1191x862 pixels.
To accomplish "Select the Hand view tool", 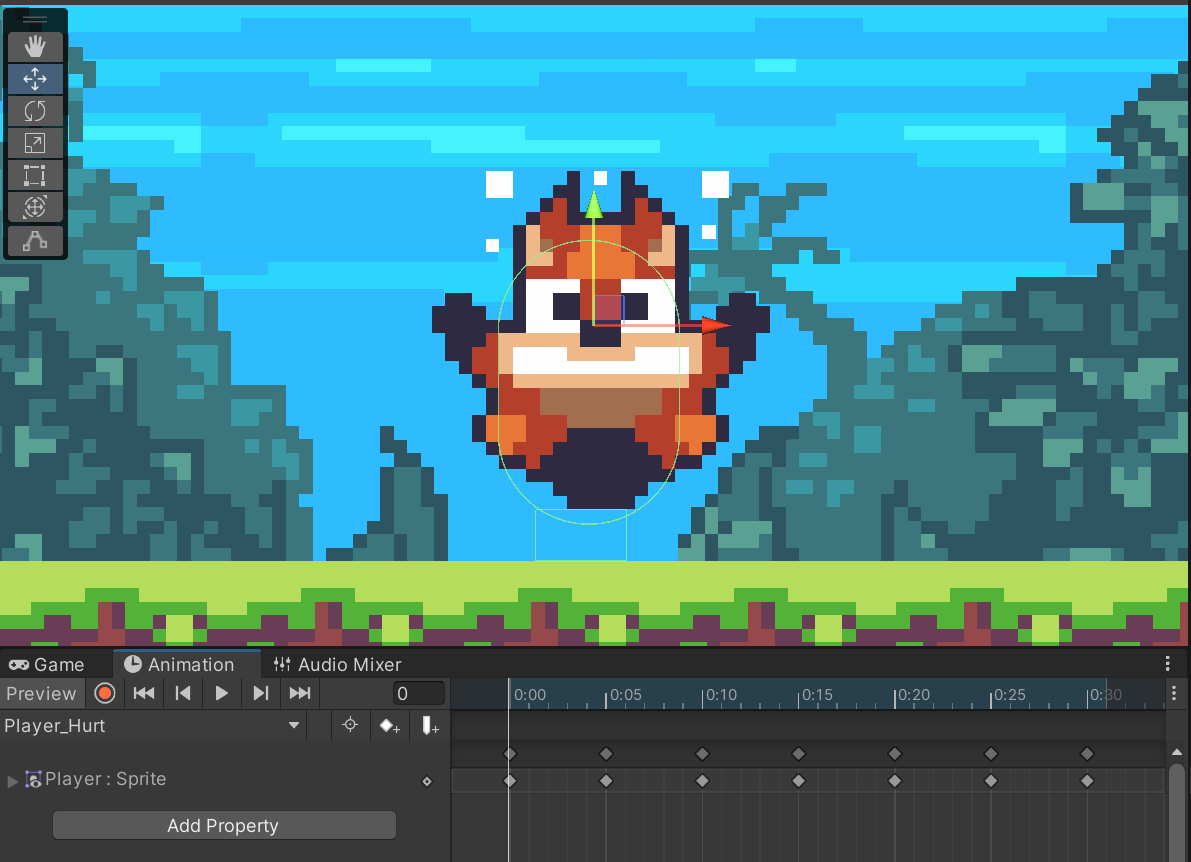I will click(35, 47).
